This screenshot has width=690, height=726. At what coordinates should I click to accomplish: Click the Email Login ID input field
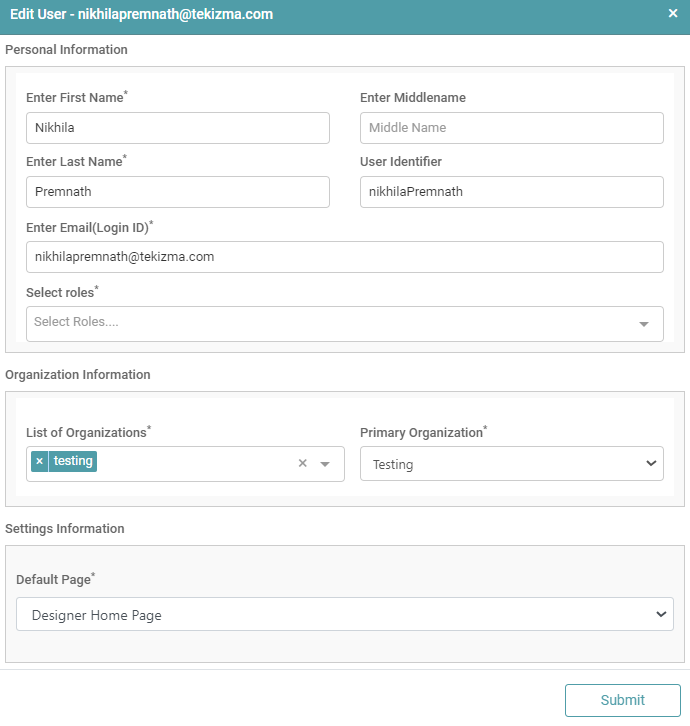click(x=345, y=257)
